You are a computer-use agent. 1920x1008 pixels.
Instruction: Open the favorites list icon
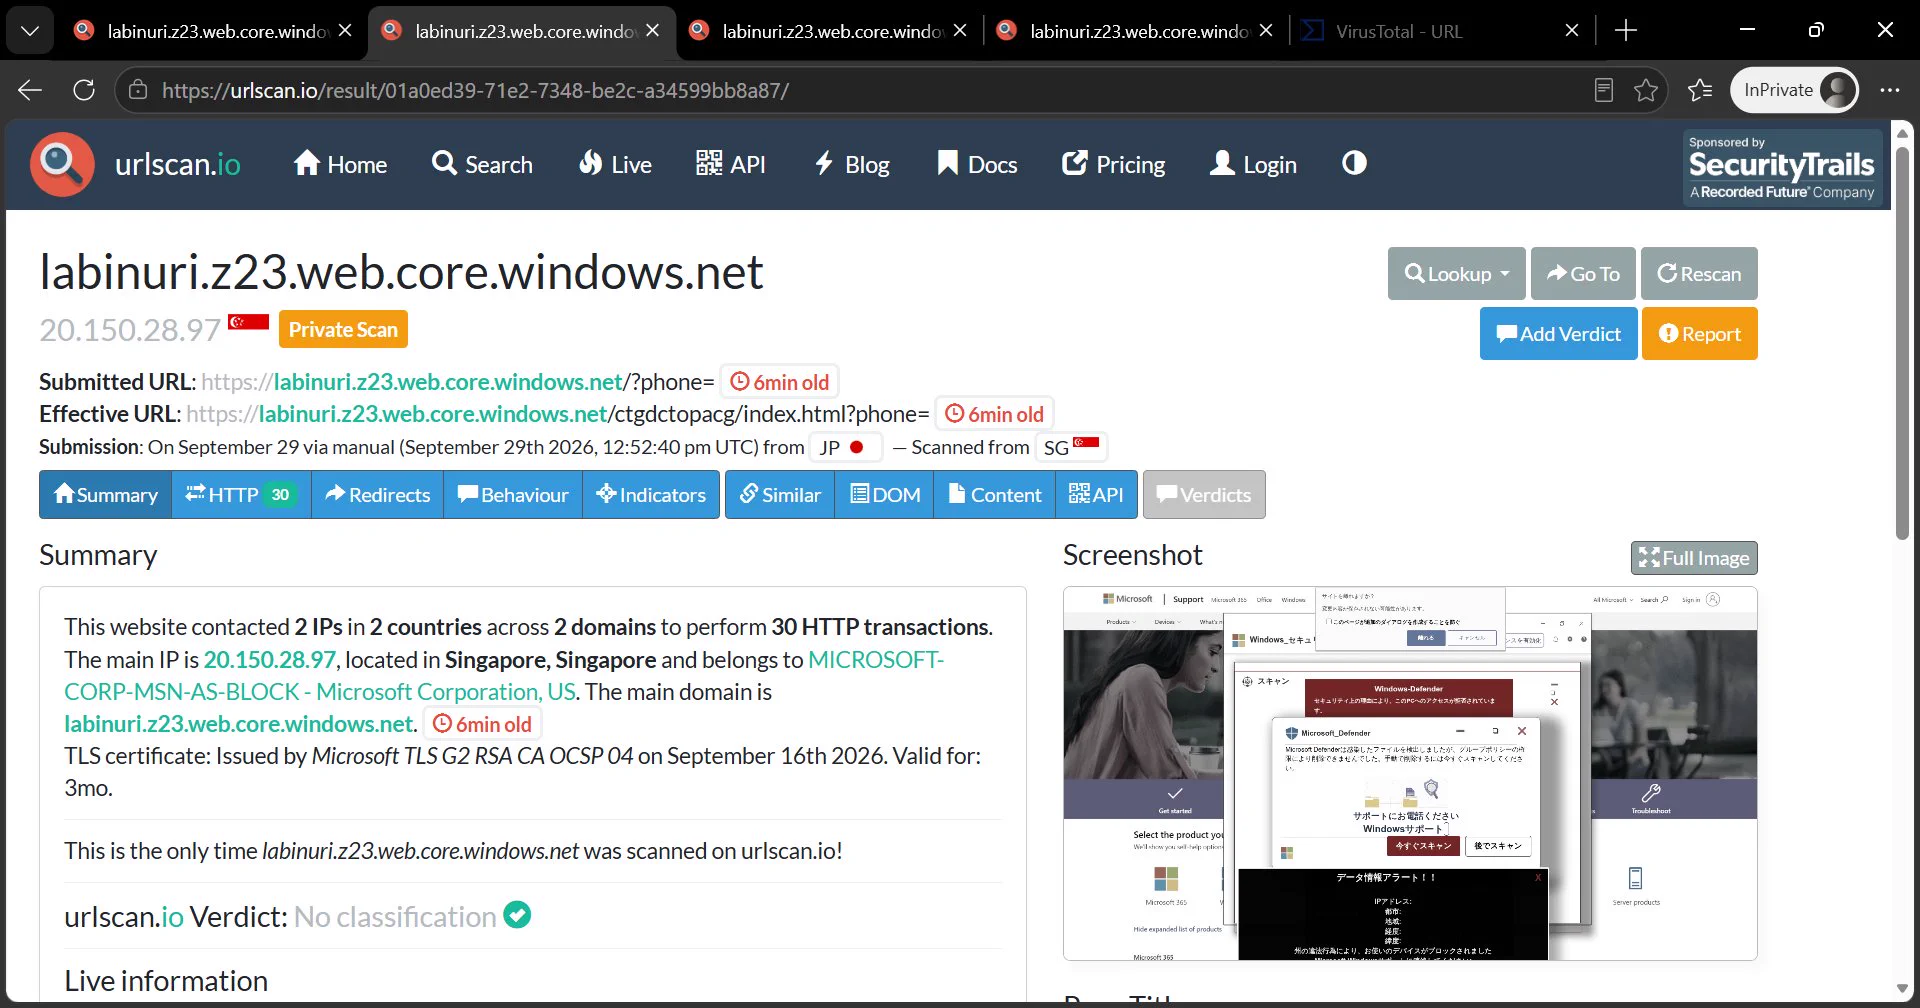coord(1700,90)
